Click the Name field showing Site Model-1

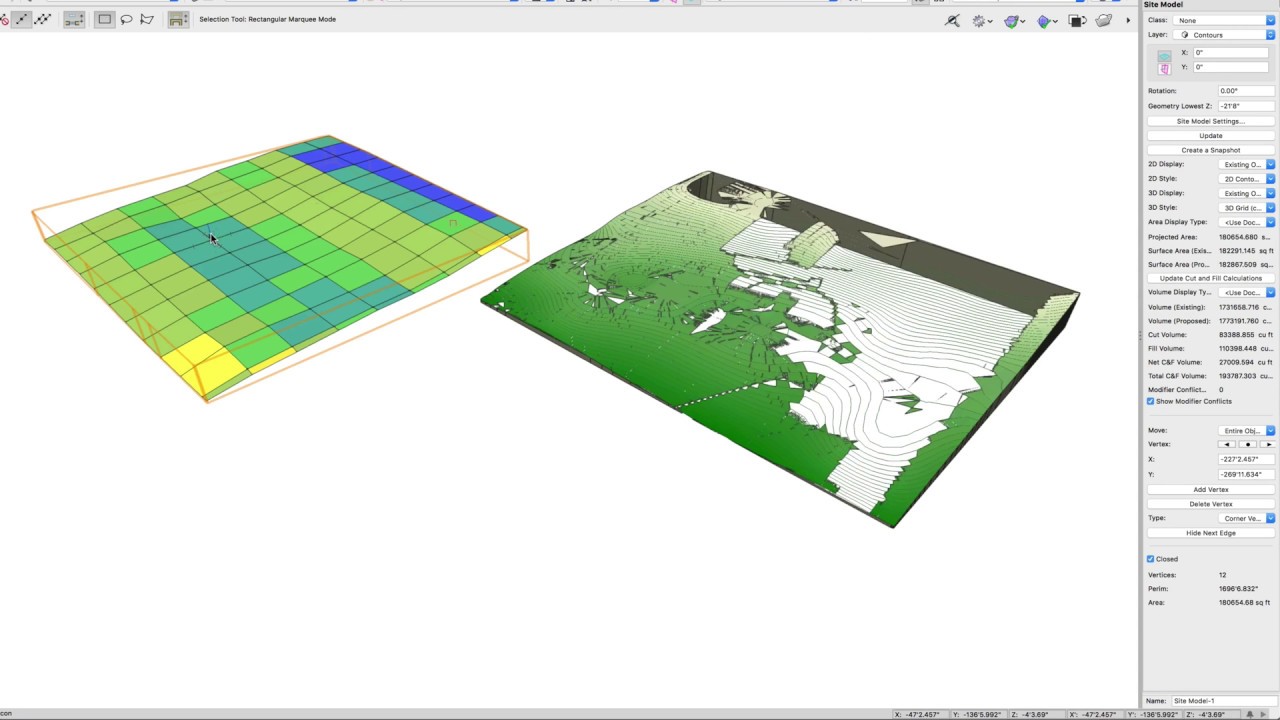pos(1222,701)
